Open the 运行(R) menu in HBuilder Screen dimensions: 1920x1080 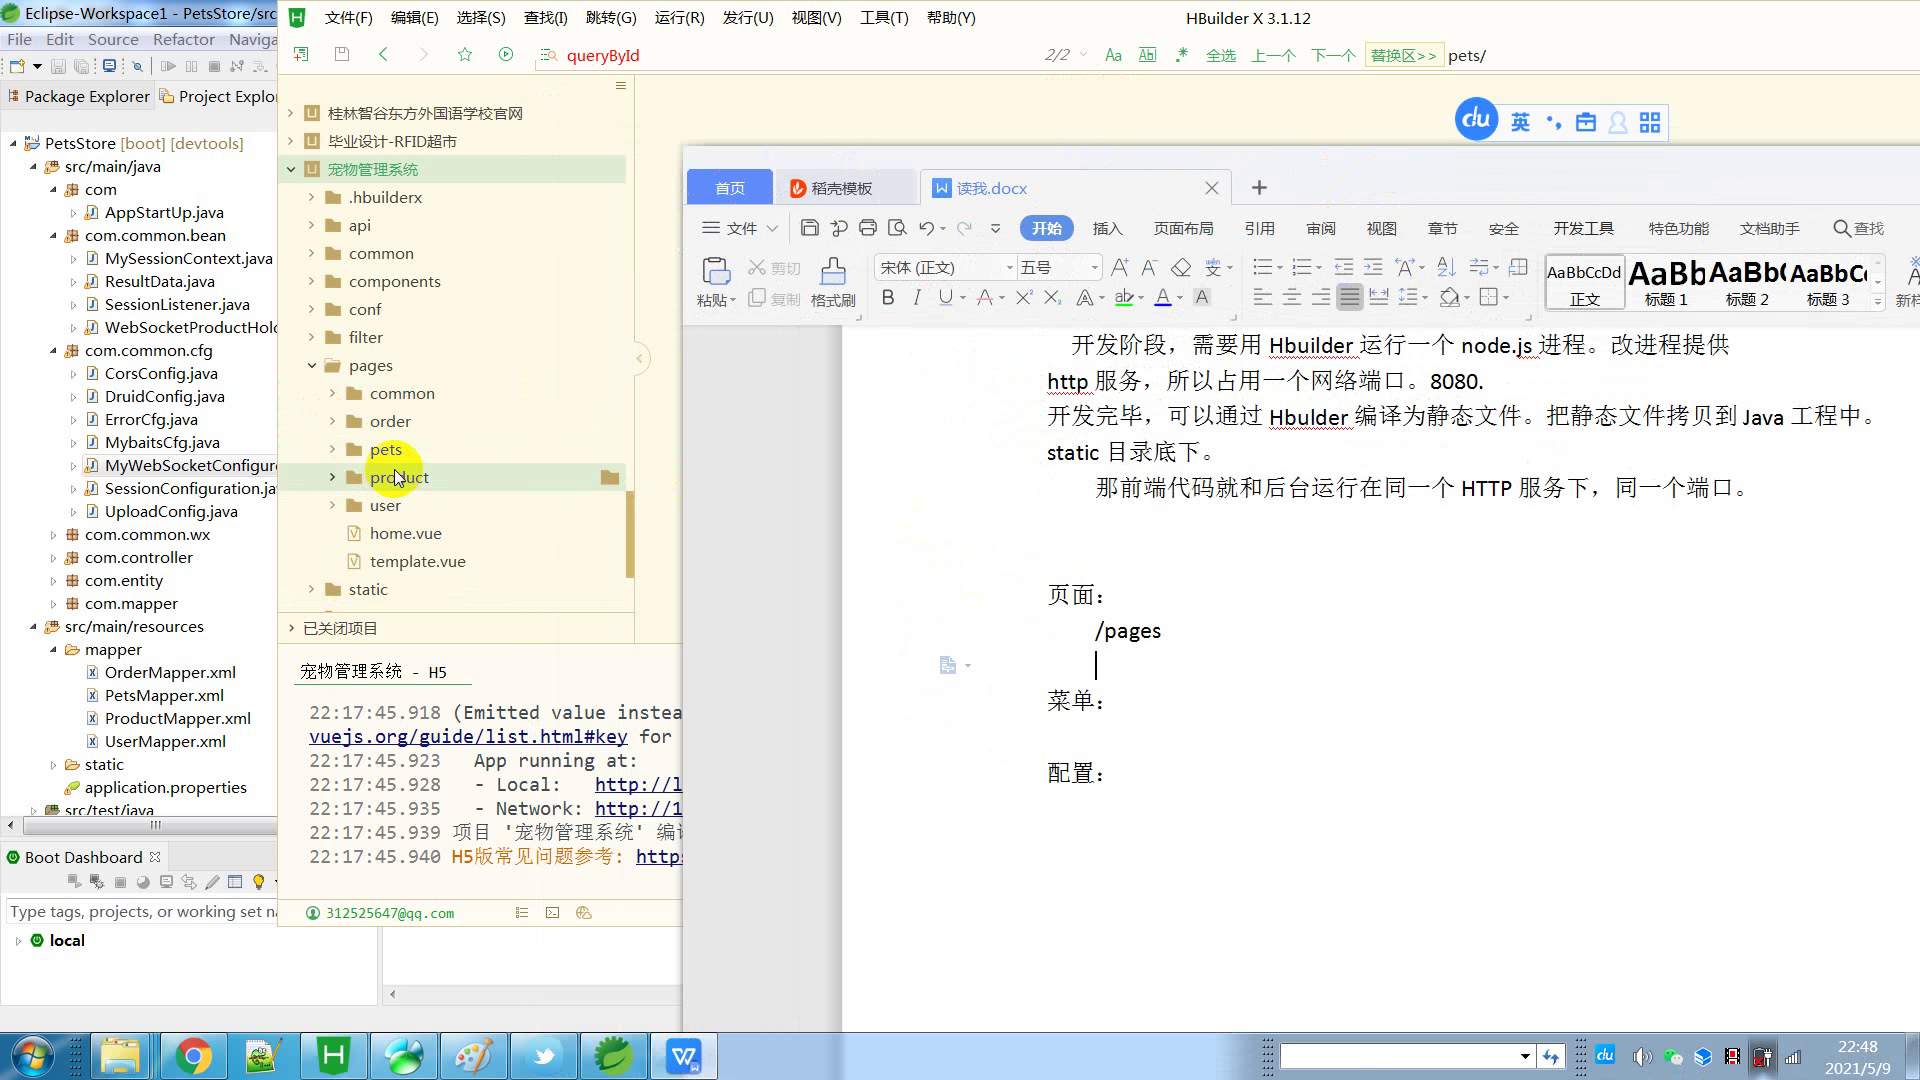pos(679,18)
